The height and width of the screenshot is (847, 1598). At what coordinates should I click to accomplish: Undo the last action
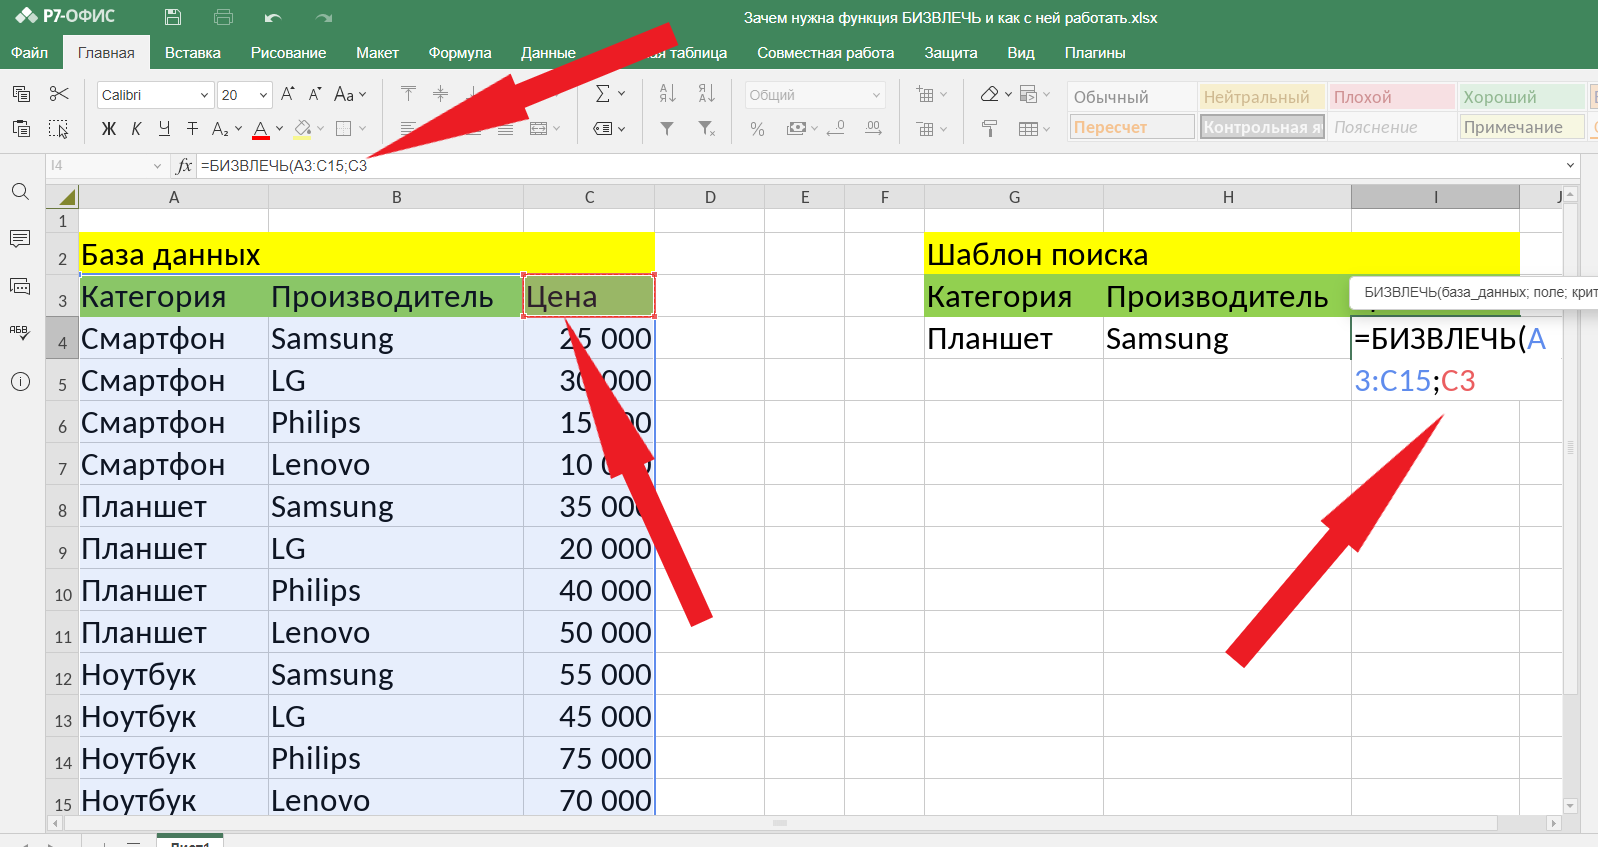(273, 17)
